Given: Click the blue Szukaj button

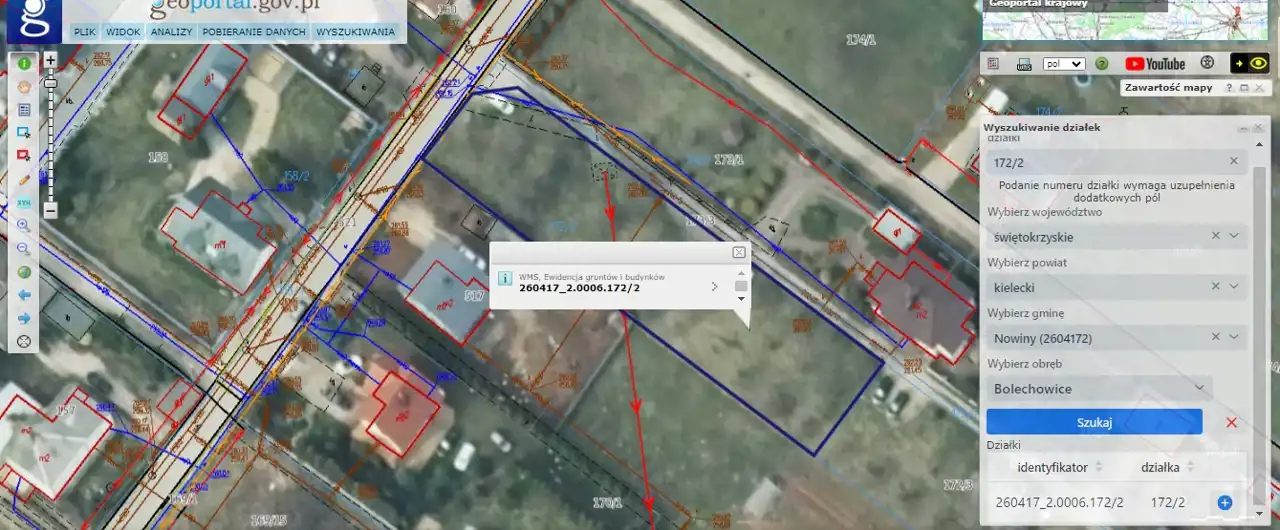Looking at the screenshot, I should [x=1094, y=422].
